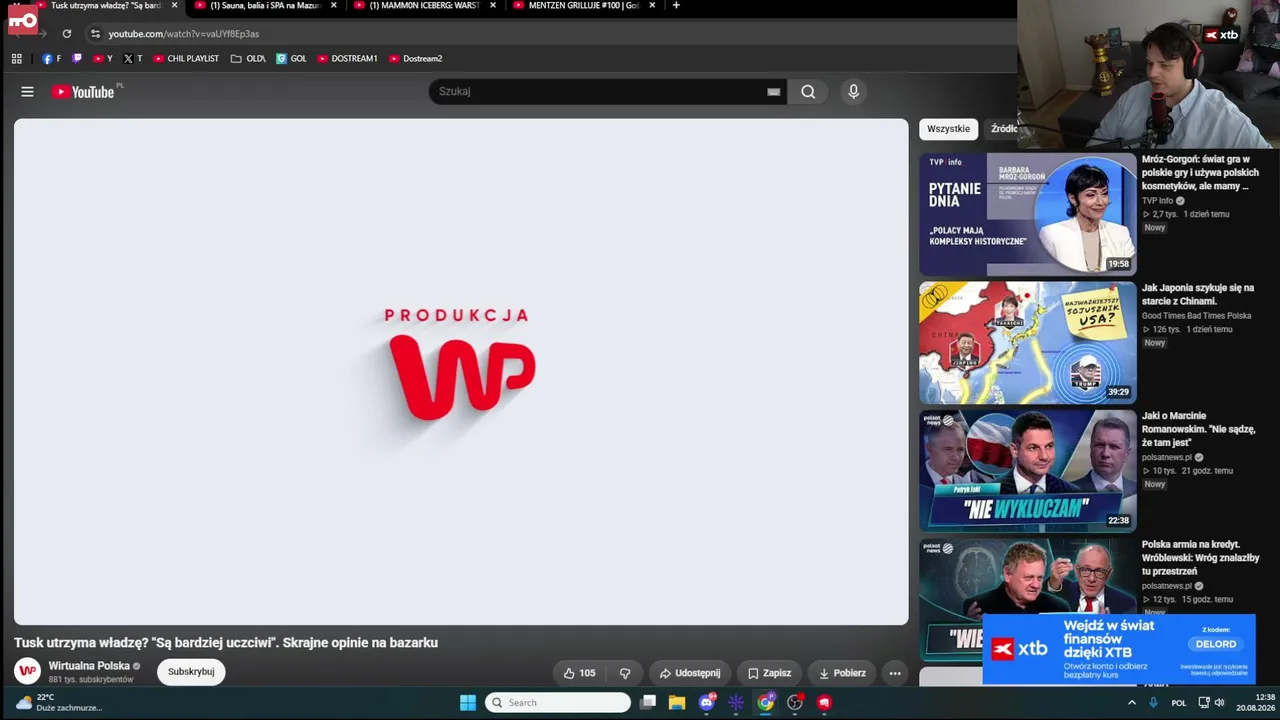
Task: Click the tray microphone icon
Action: [x=1153, y=703]
